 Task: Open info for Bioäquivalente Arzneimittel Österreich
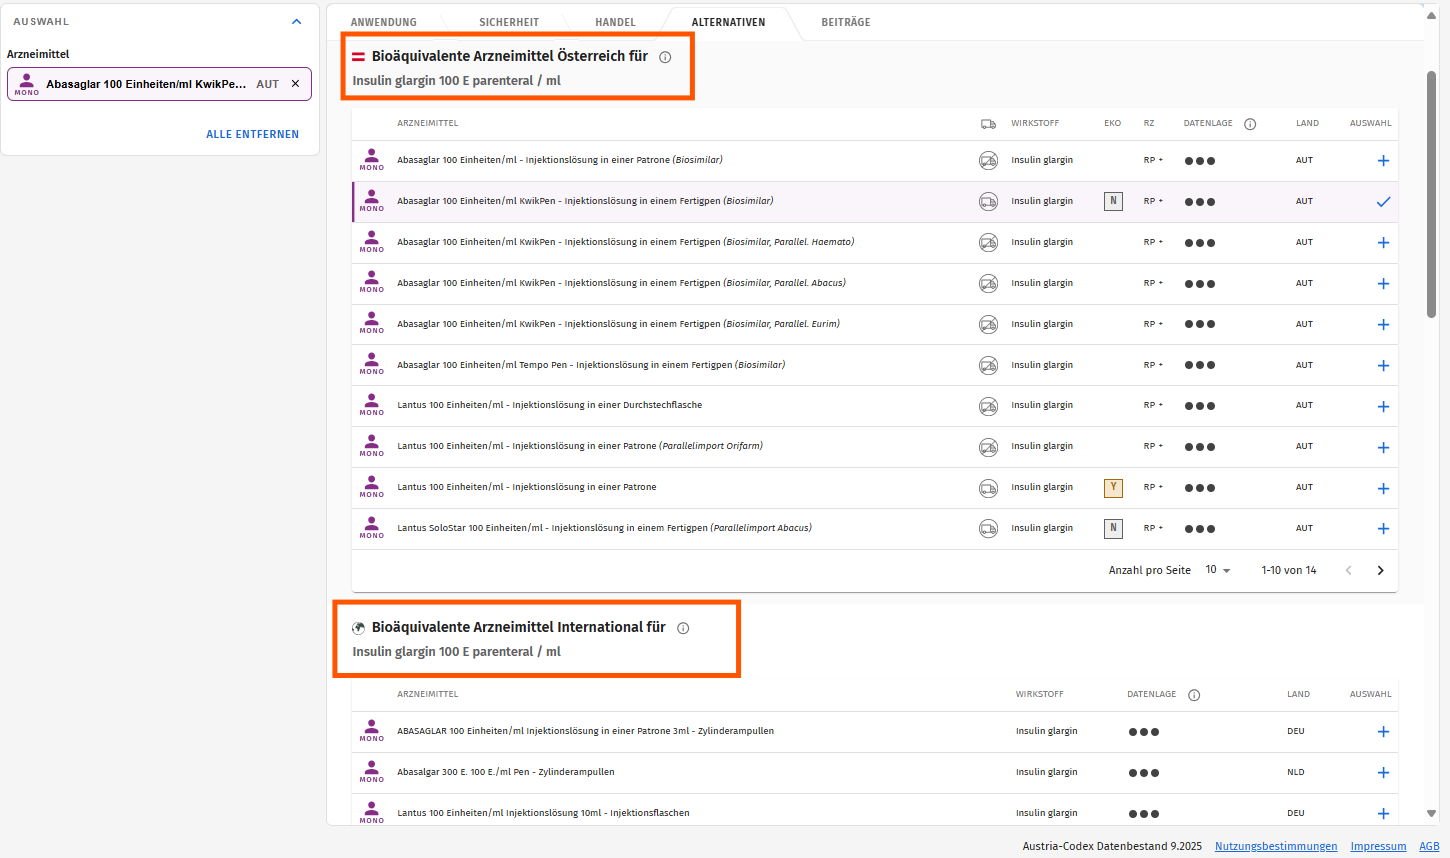665,57
